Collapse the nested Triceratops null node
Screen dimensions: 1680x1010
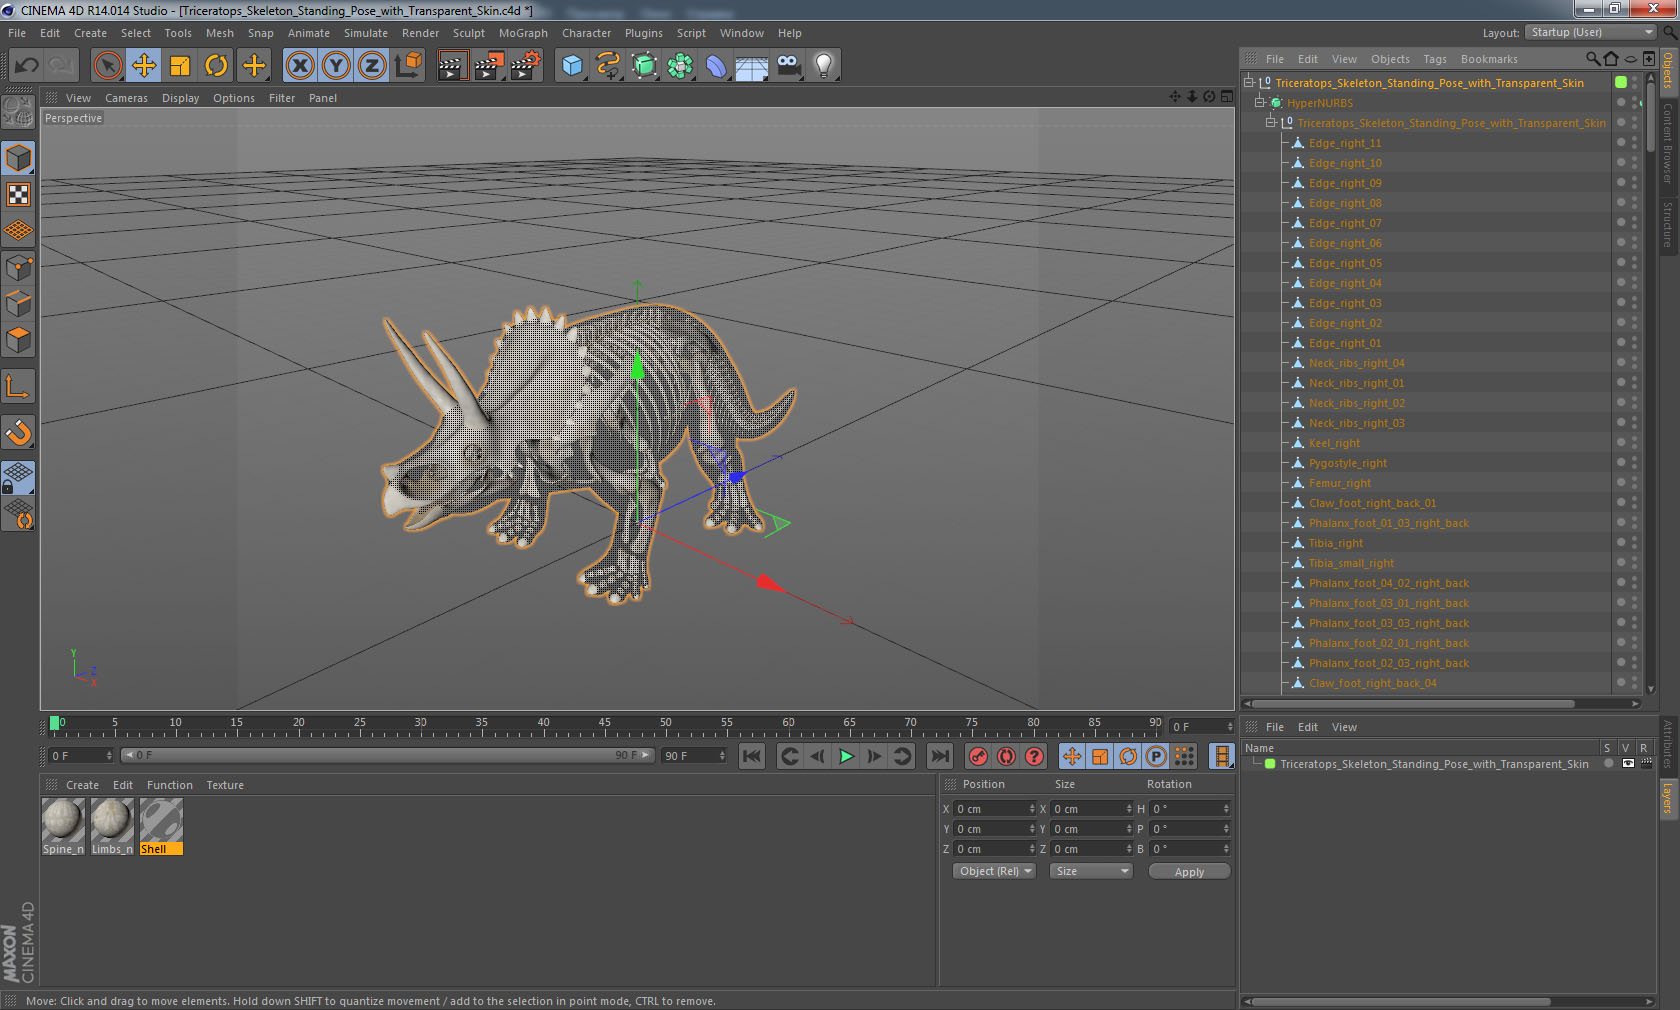click(1271, 122)
